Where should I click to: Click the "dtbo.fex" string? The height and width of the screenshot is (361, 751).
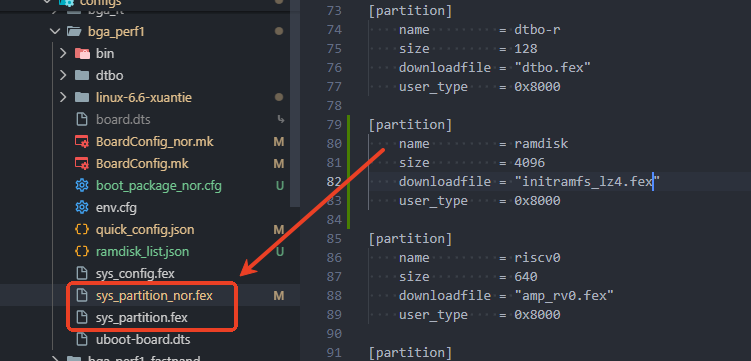pyautogui.click(x=553, y=68)
